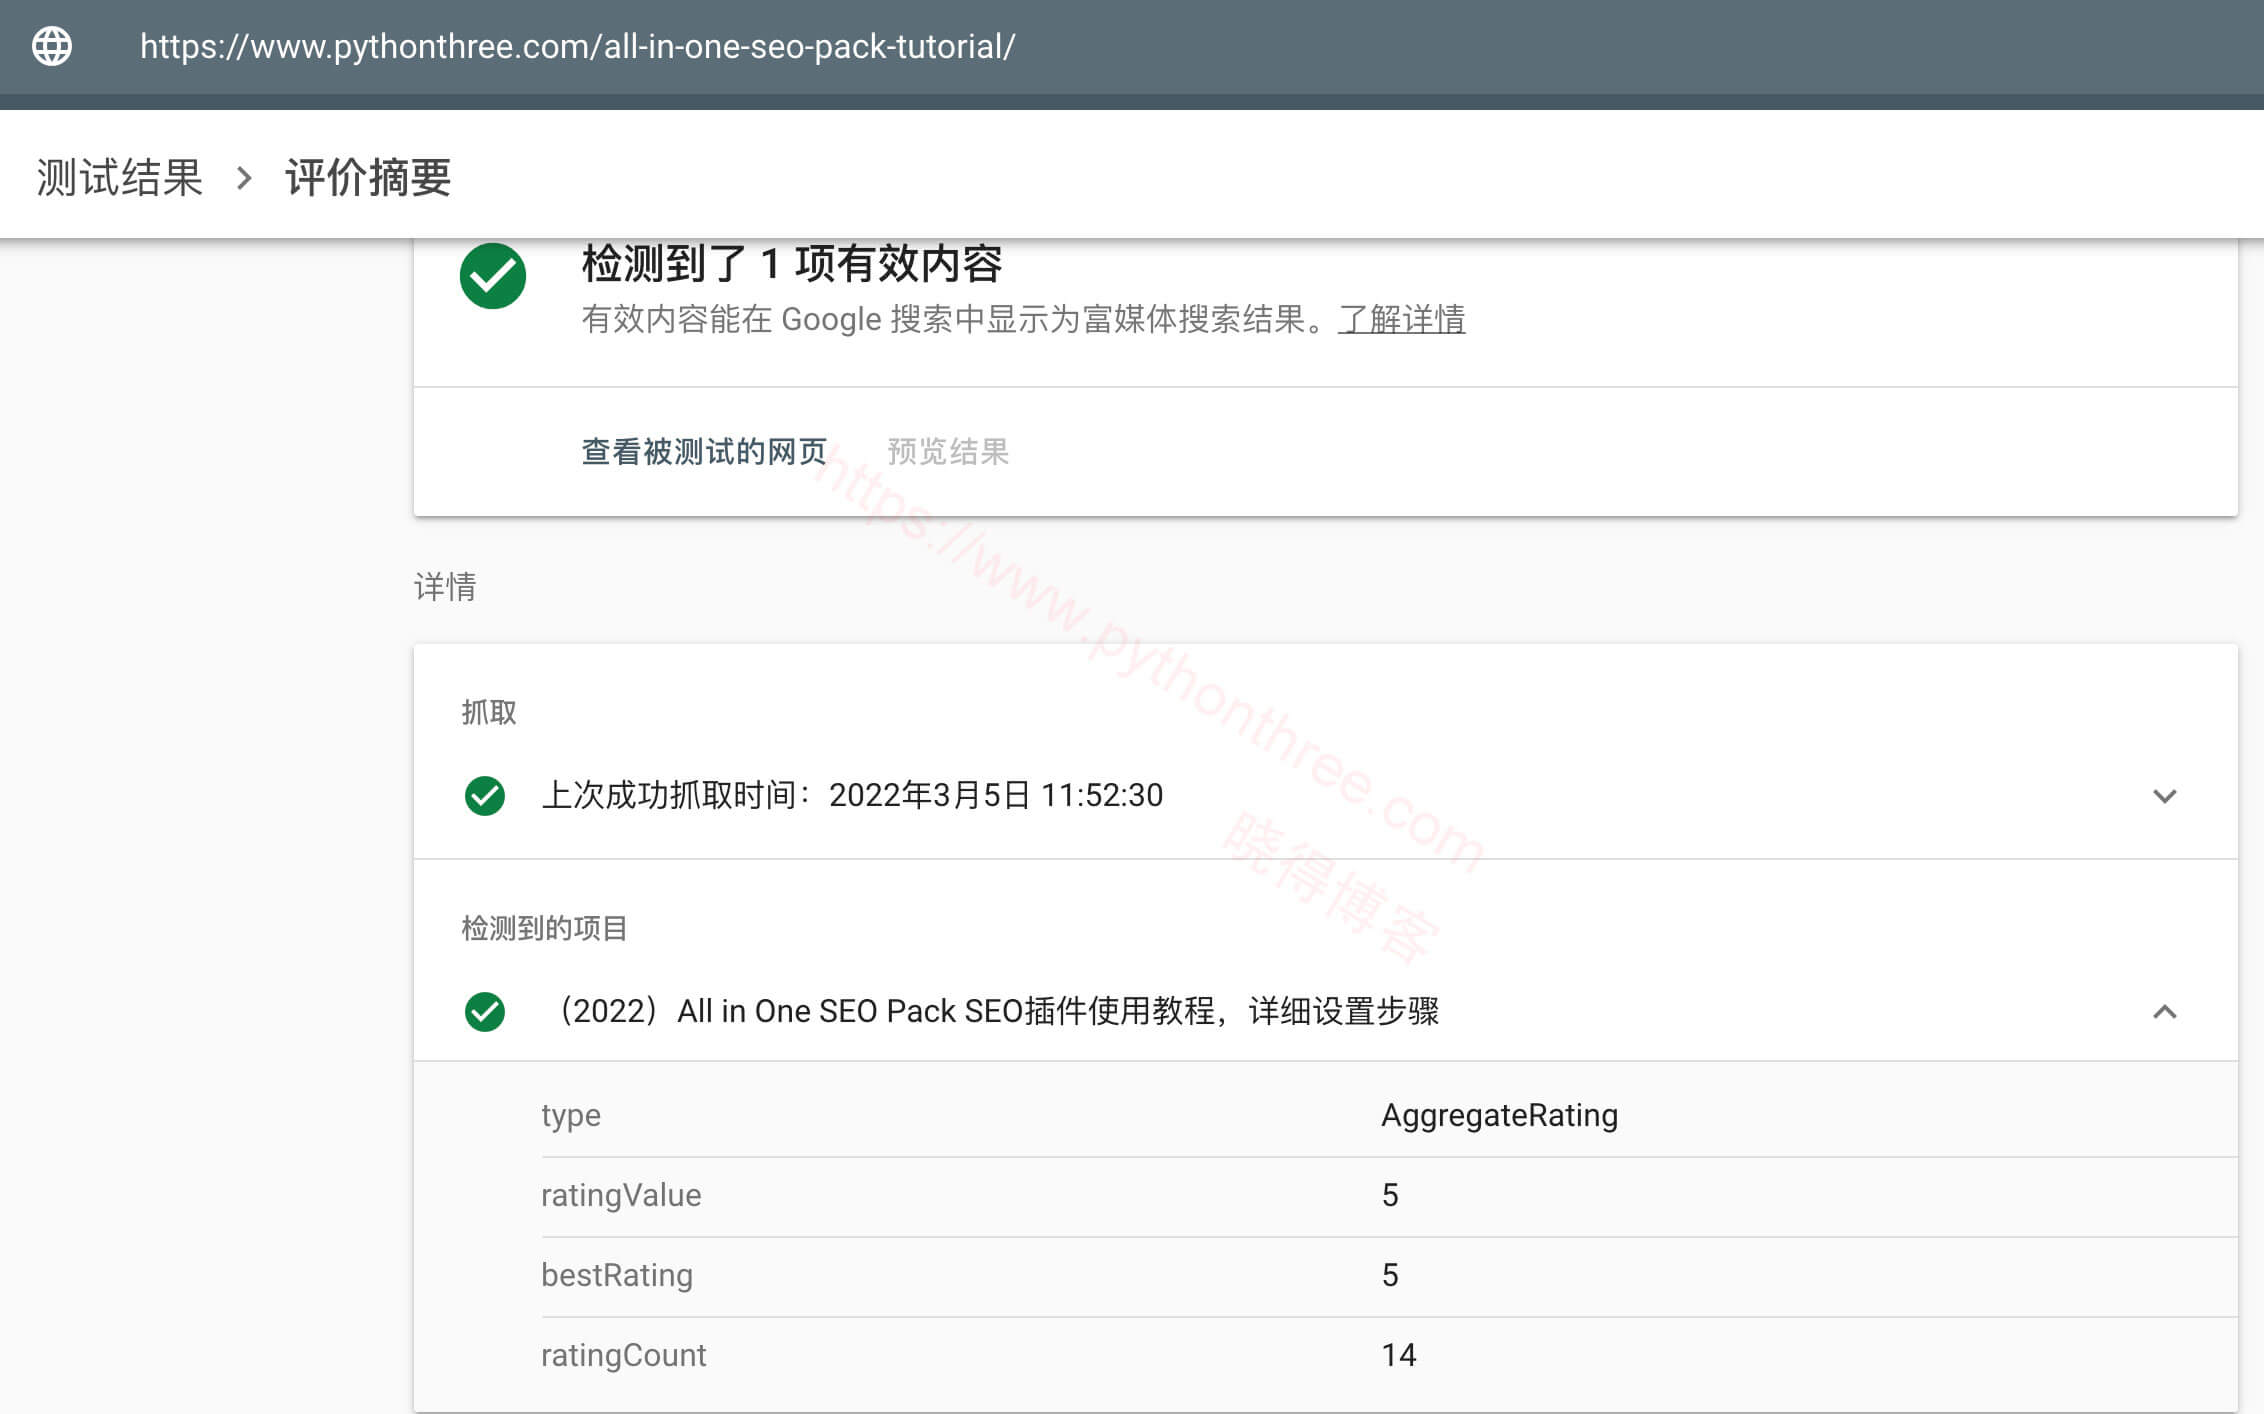Go back to 测试结果 breadcrumb
Image resolution: width=2264 pixels, height=1414 pixels.
click(120, 178)
